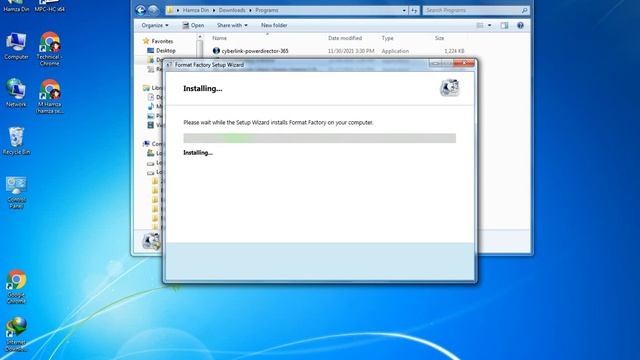Toggle the Explorer preview pane icon
This screenshot has height=360, width=640.
point(504,25)
